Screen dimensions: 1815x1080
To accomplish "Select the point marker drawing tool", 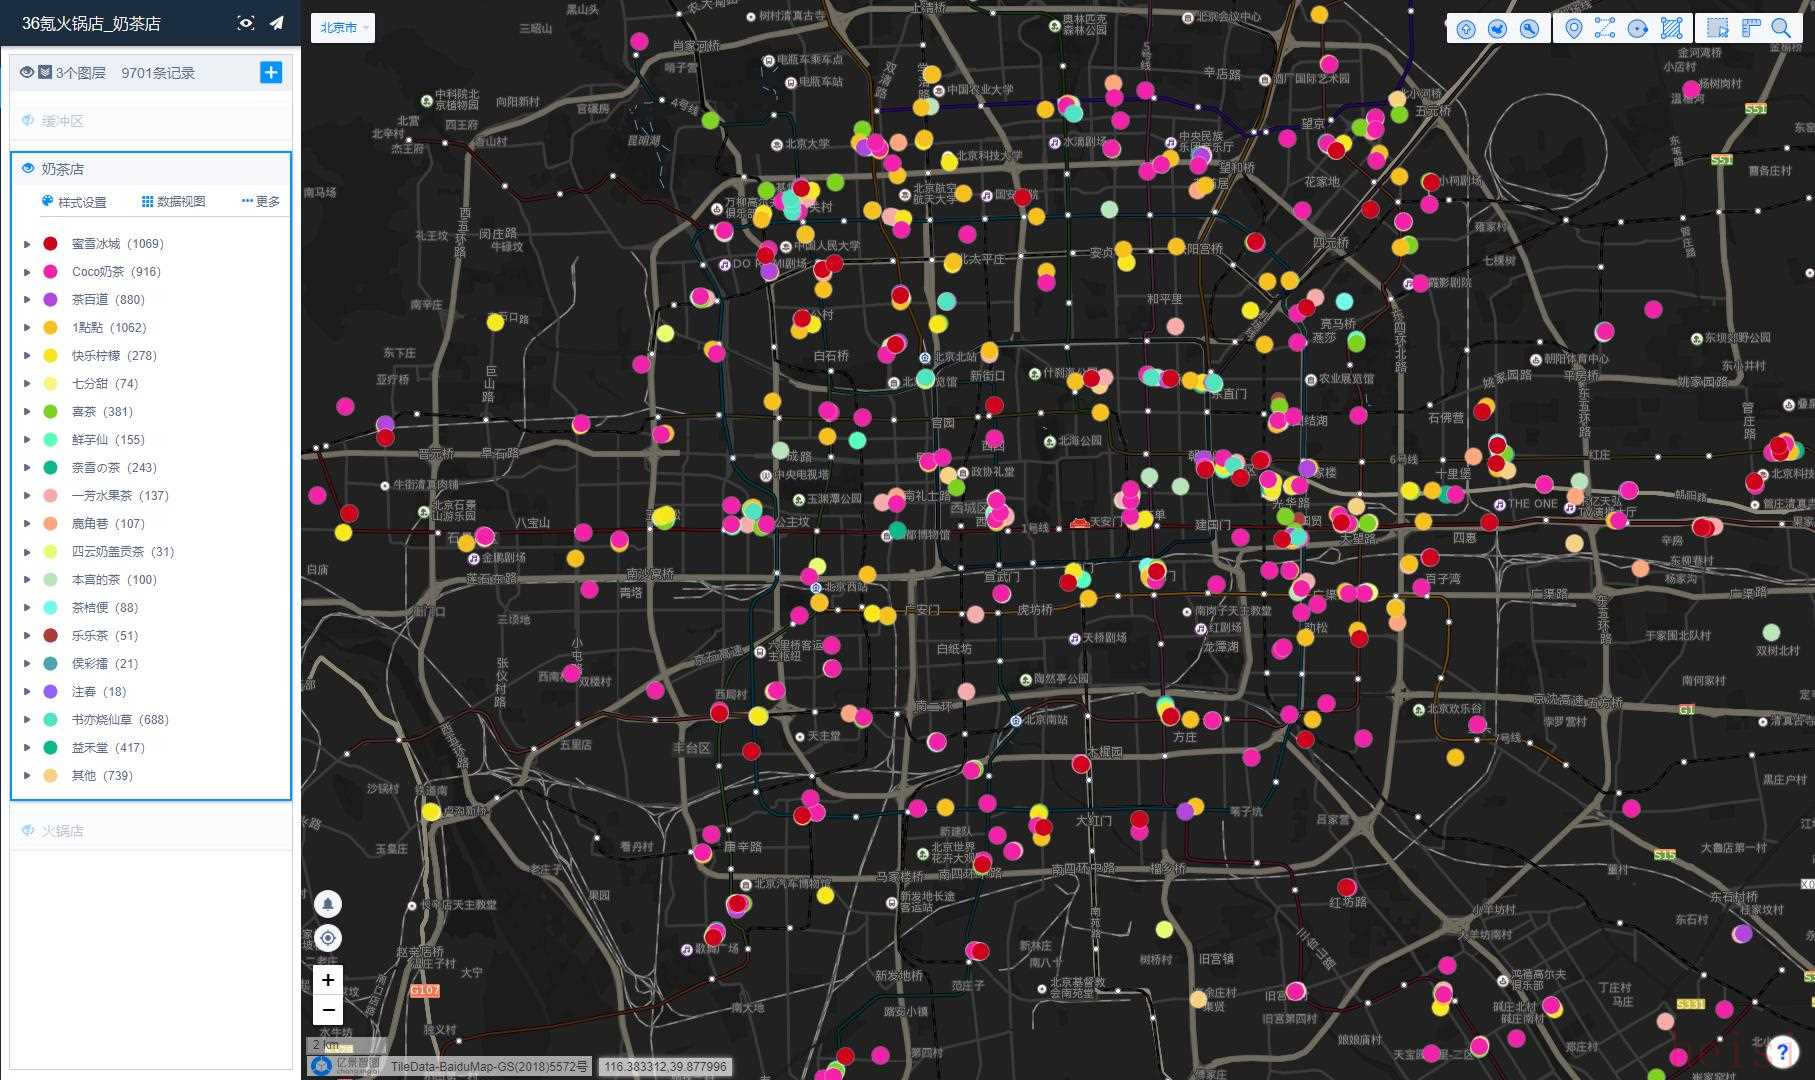I will (x=1573, y=28).
